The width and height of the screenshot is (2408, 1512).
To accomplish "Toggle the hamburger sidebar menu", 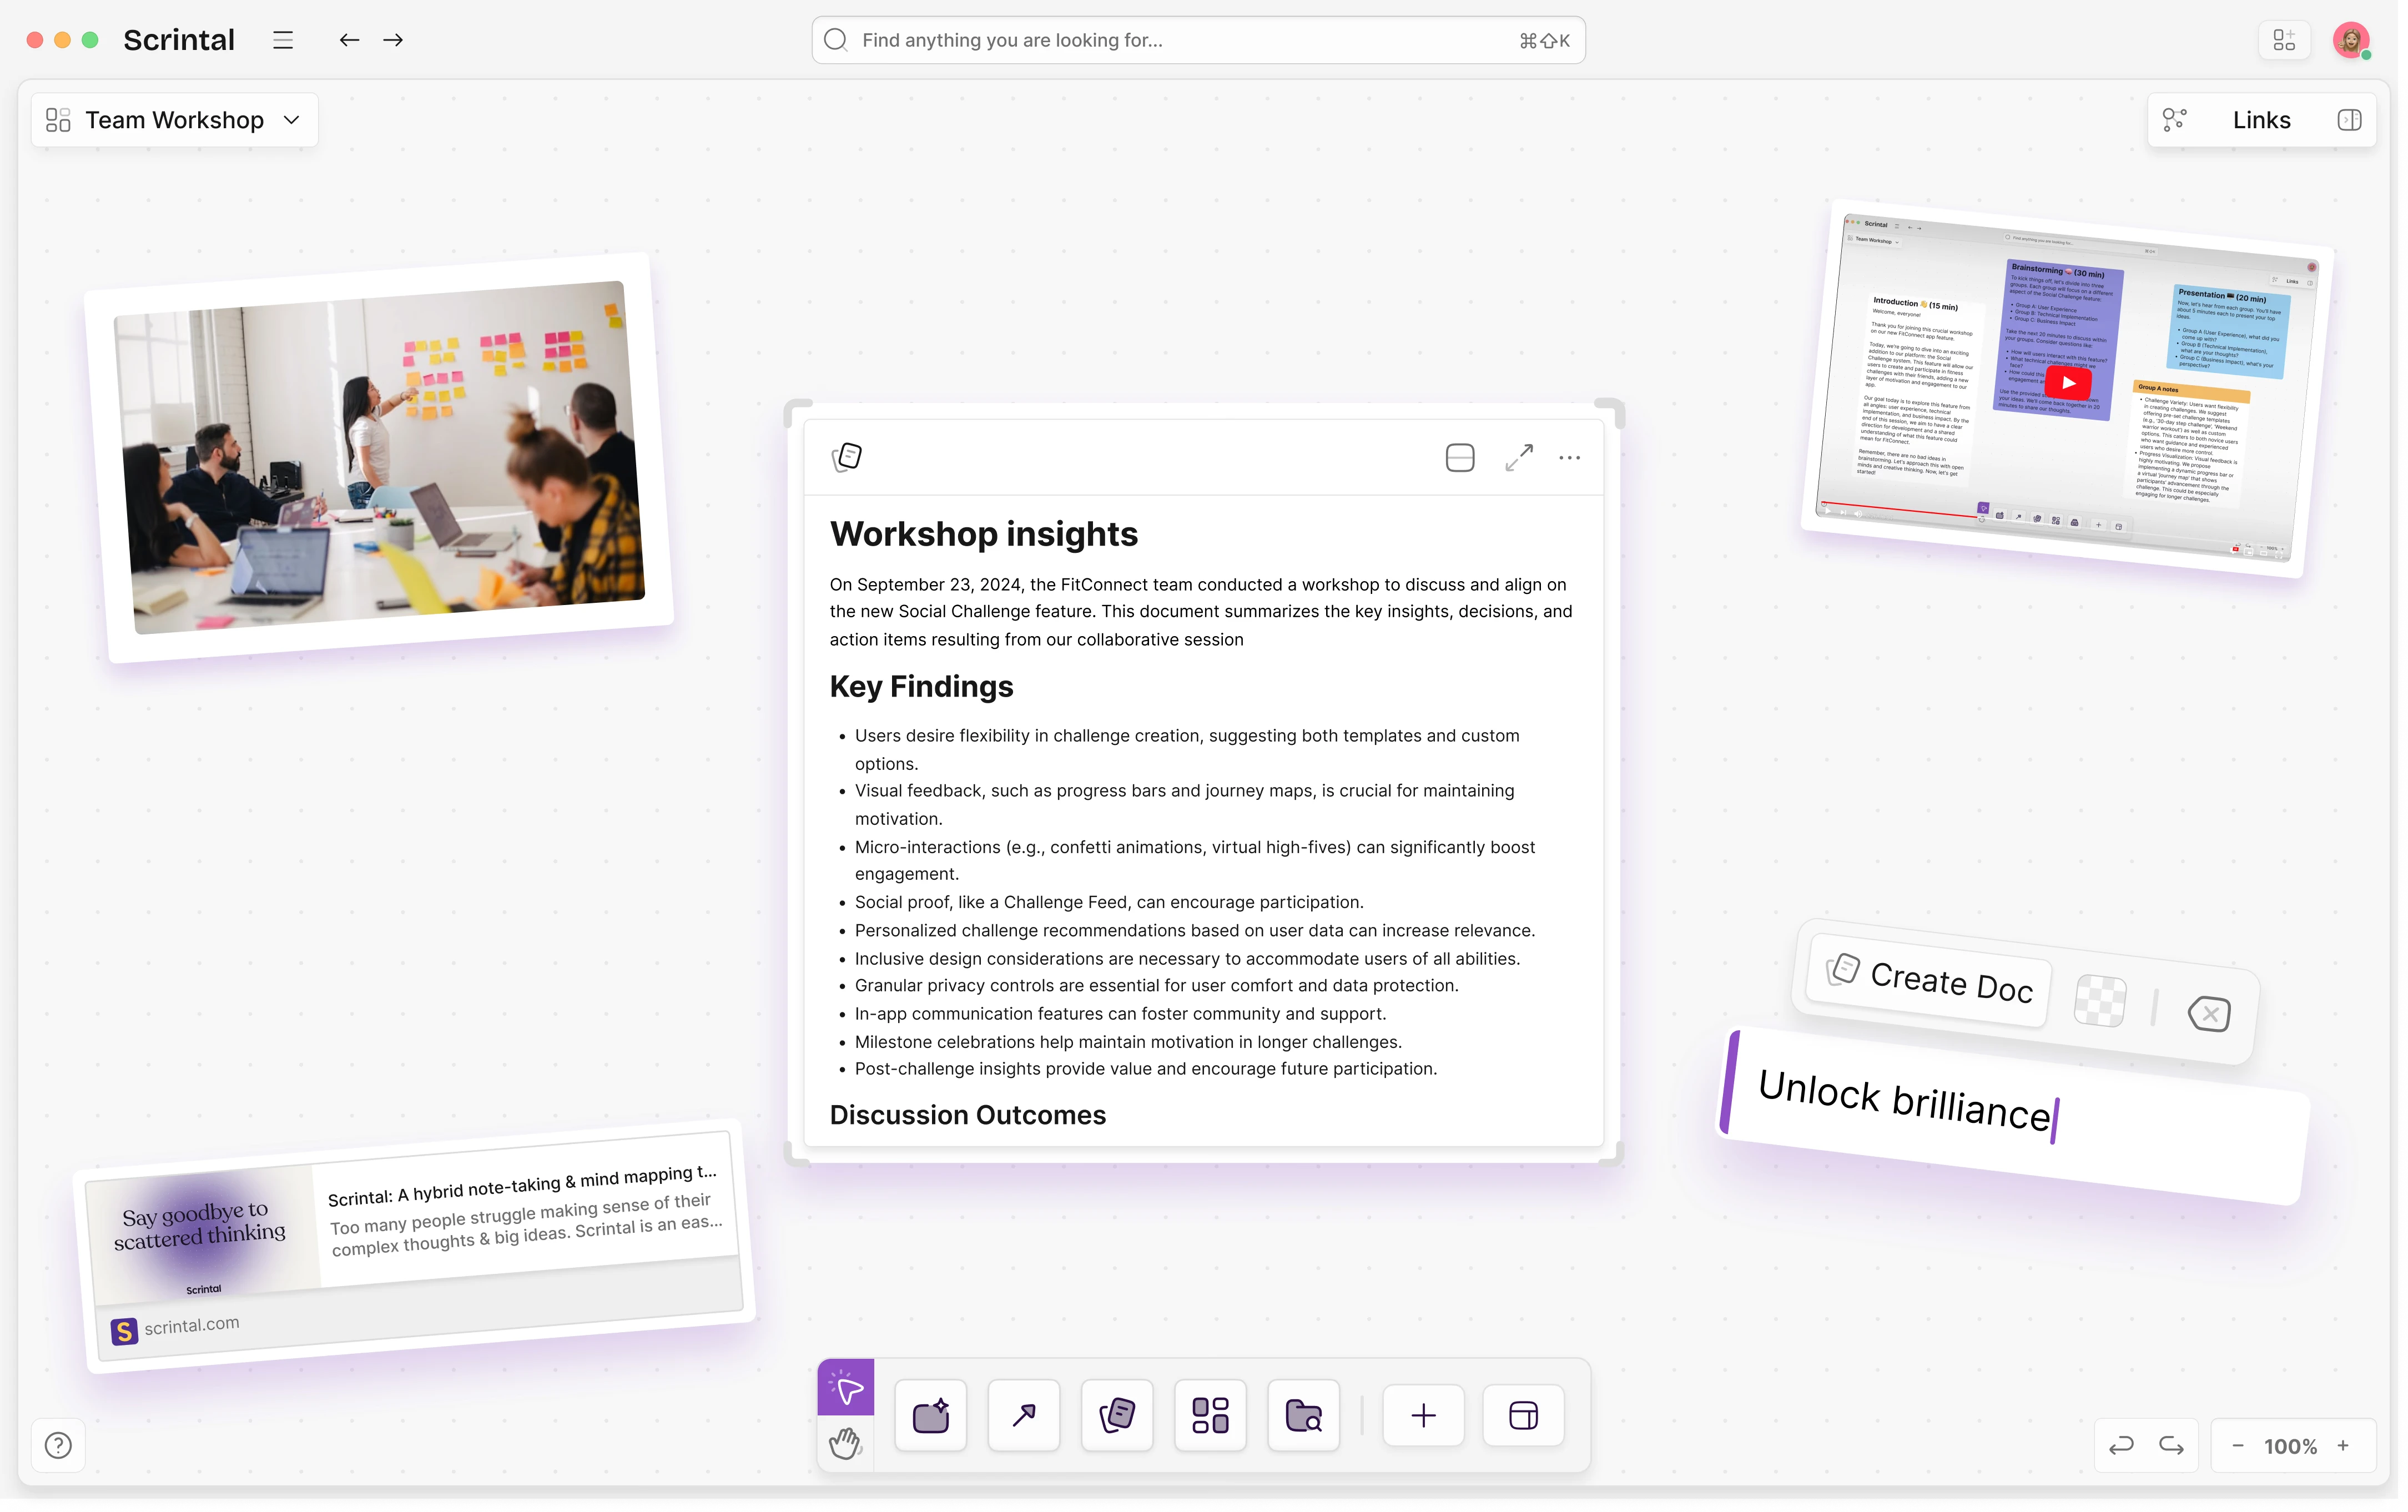I will click(283, 40).
